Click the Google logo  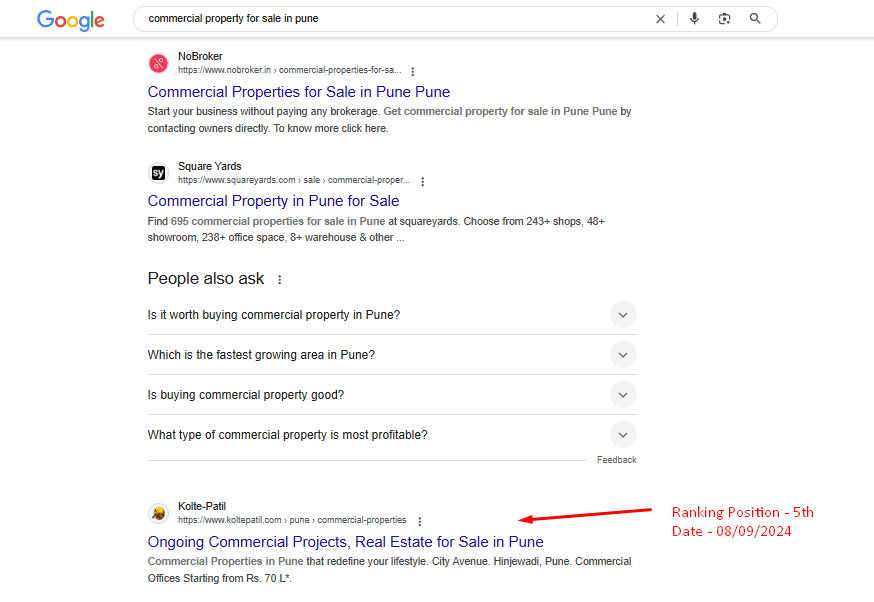(x=70, y=20)
